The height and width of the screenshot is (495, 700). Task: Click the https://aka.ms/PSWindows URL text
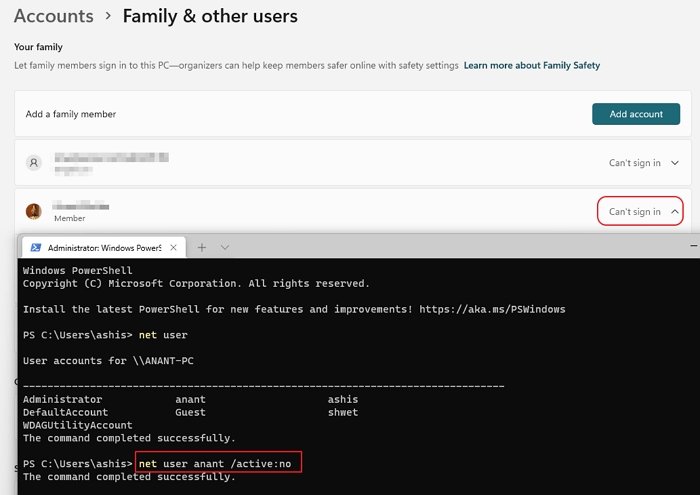pos(492,309)
